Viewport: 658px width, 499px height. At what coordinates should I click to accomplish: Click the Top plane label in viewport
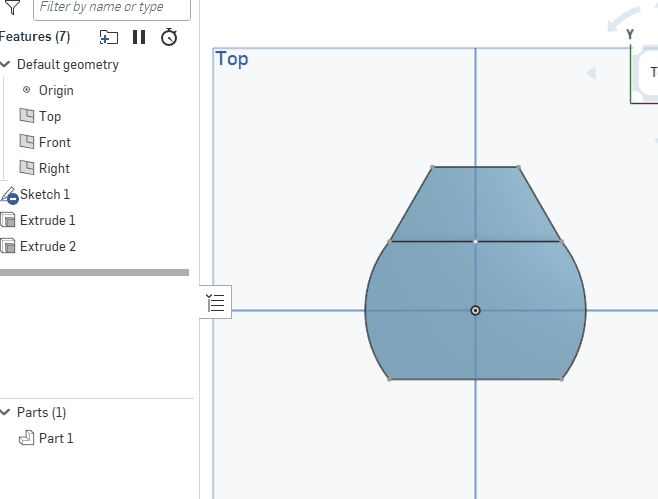coord(232,59)
